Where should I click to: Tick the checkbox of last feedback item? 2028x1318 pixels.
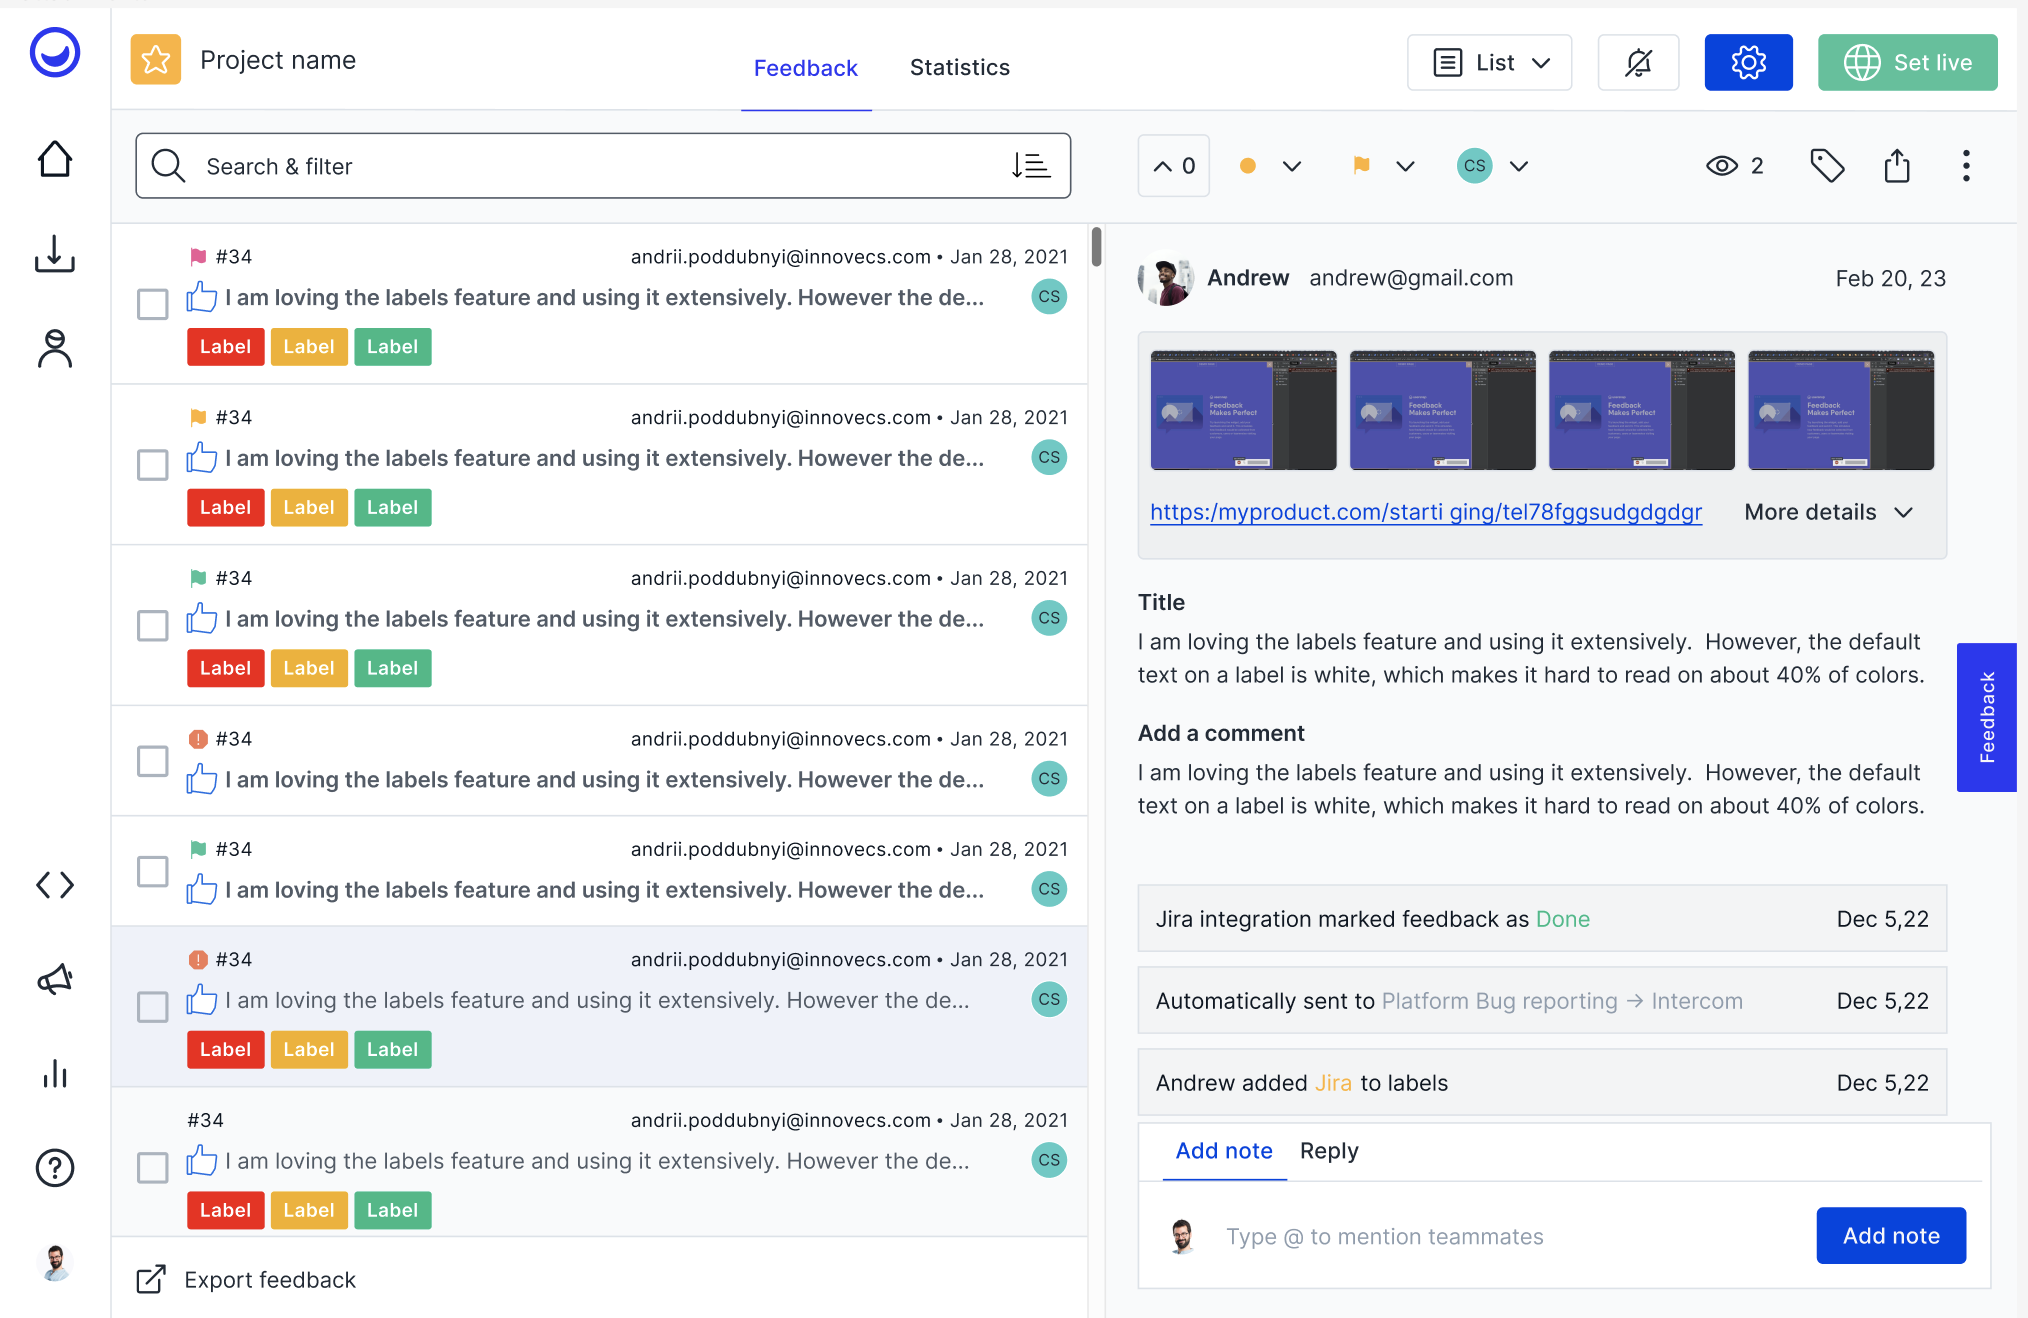tap(152, 1167)
